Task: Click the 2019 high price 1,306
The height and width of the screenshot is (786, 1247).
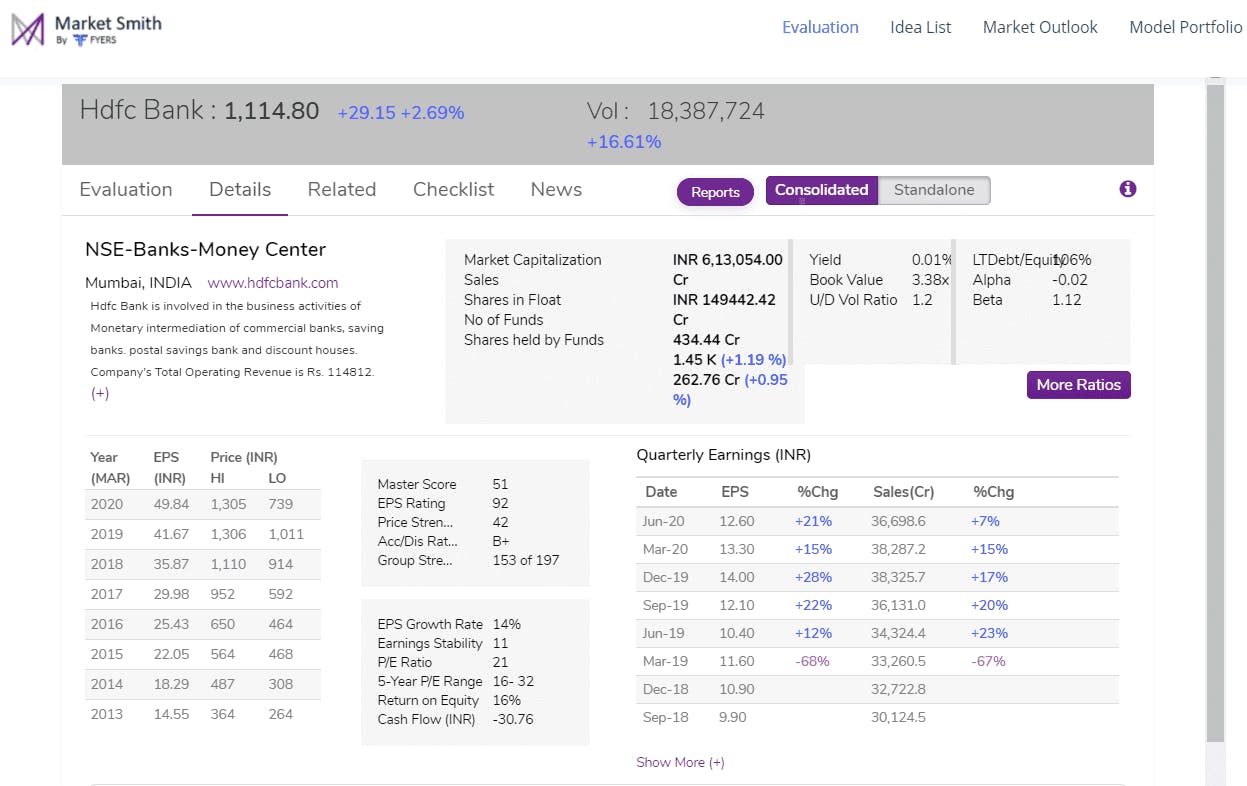Action: click(228, 534)
